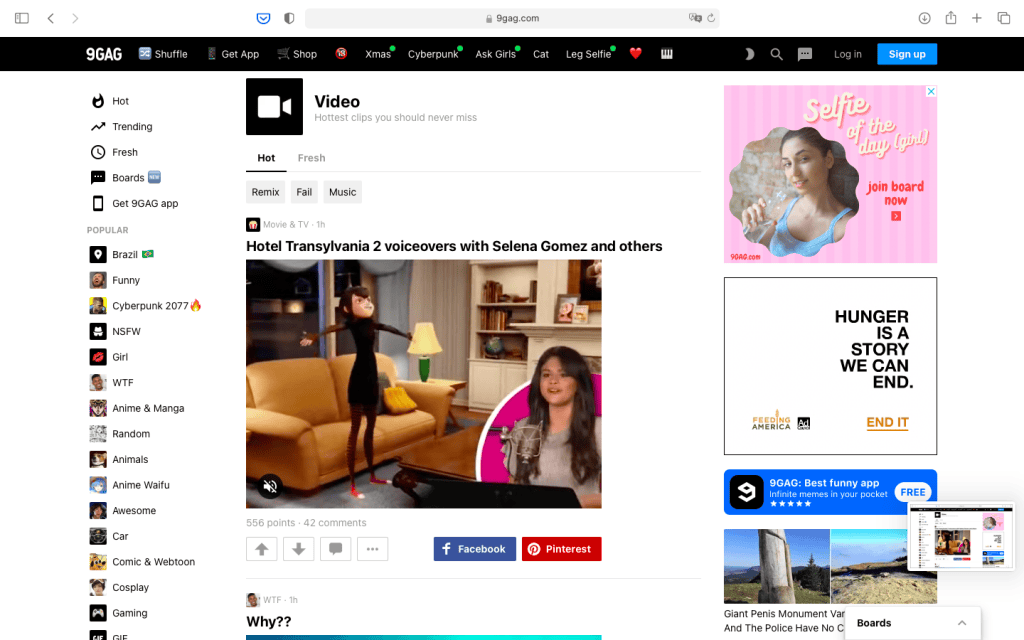
Task: Open the Xmas section
Action: [x=379, y=54]
